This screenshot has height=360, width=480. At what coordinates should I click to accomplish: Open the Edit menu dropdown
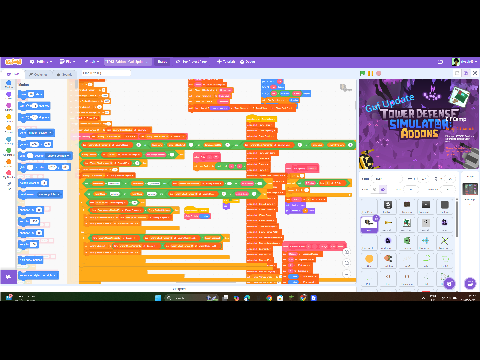[92, 62]
